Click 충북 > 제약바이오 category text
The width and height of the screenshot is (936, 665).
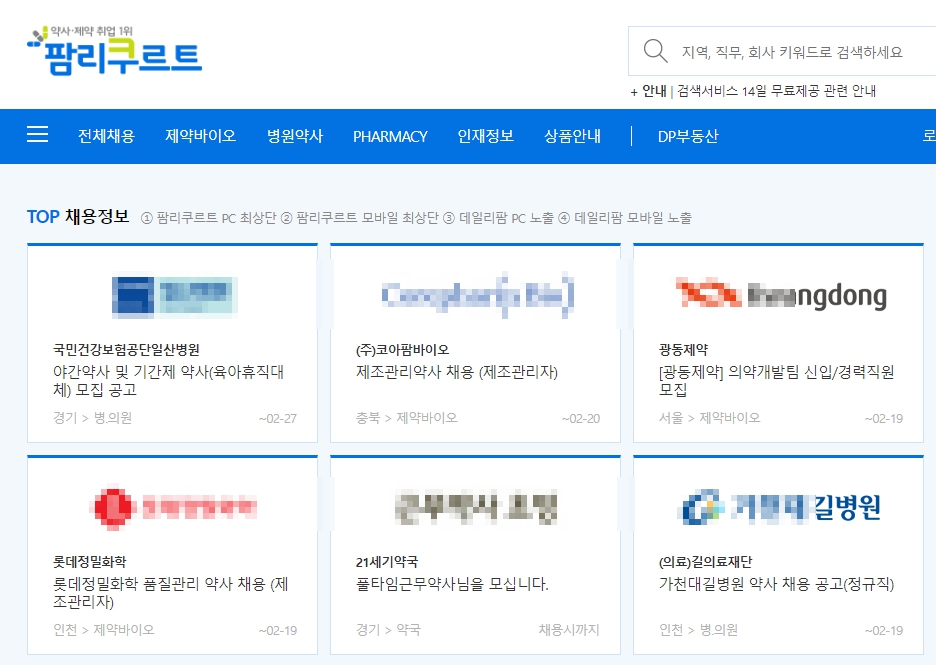coord(407,418)
